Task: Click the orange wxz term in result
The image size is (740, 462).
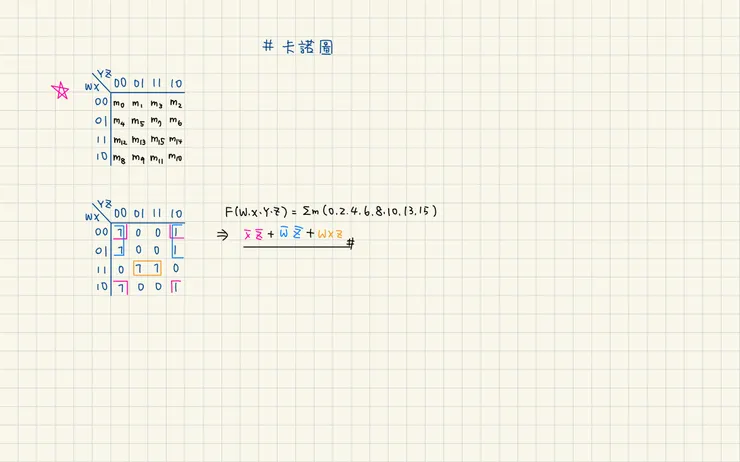Action: coord(330,234)
